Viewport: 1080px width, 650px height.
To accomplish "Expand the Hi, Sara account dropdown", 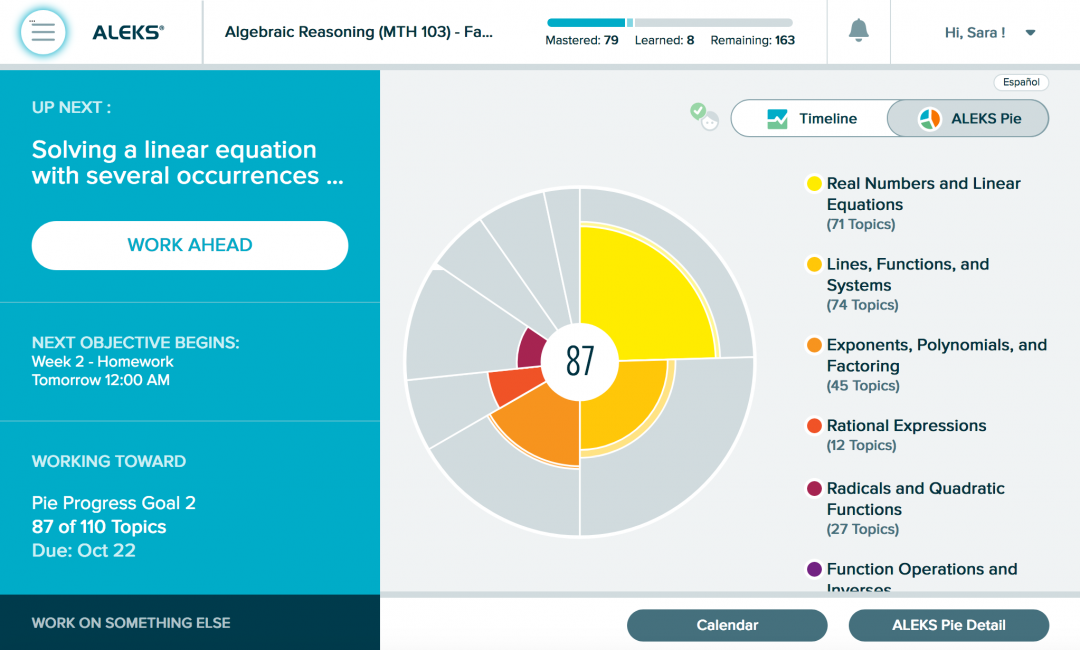I will pyautogui.click(x=1030, y=33).
